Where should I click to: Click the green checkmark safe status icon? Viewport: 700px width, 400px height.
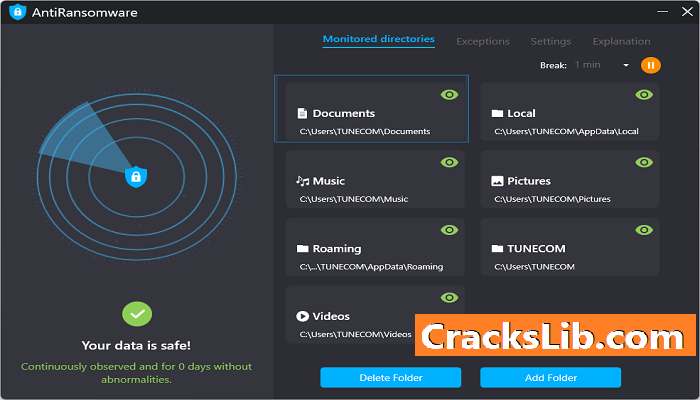tap(137, 314)
